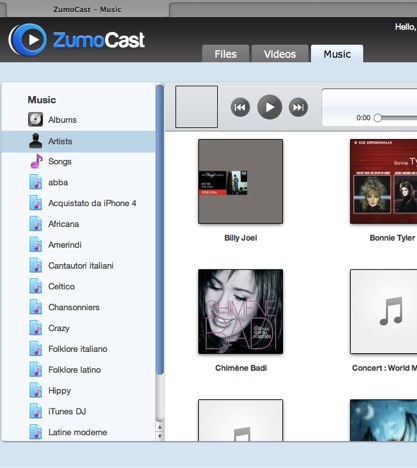Skip to the next track
The width and height of the screenshot is (417, 468).
(x=298, y=107)
